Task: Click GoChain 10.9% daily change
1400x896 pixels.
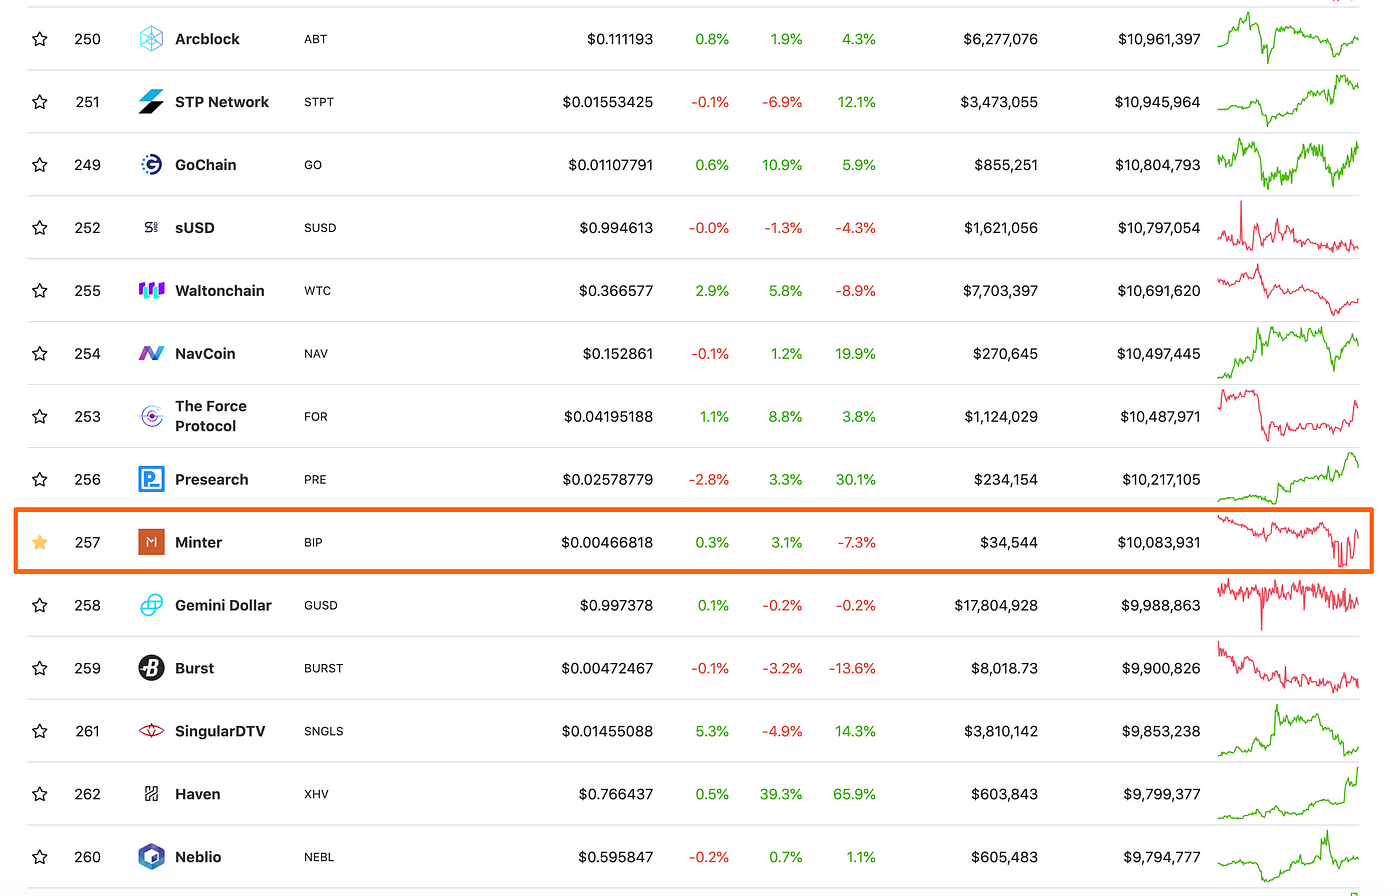Action: (782, 165)
